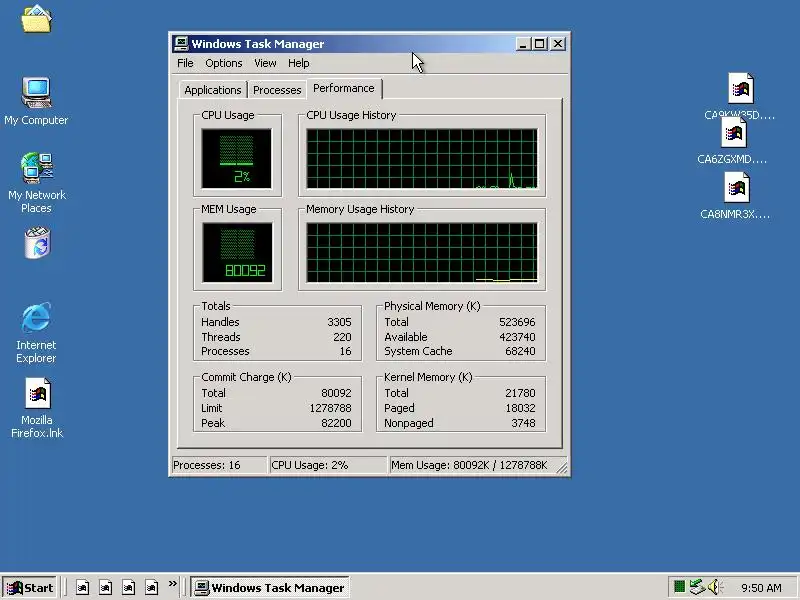Screen dimensions: 800x600
Task: Click the Nonpaged value 3748
Action: point(523,423)
